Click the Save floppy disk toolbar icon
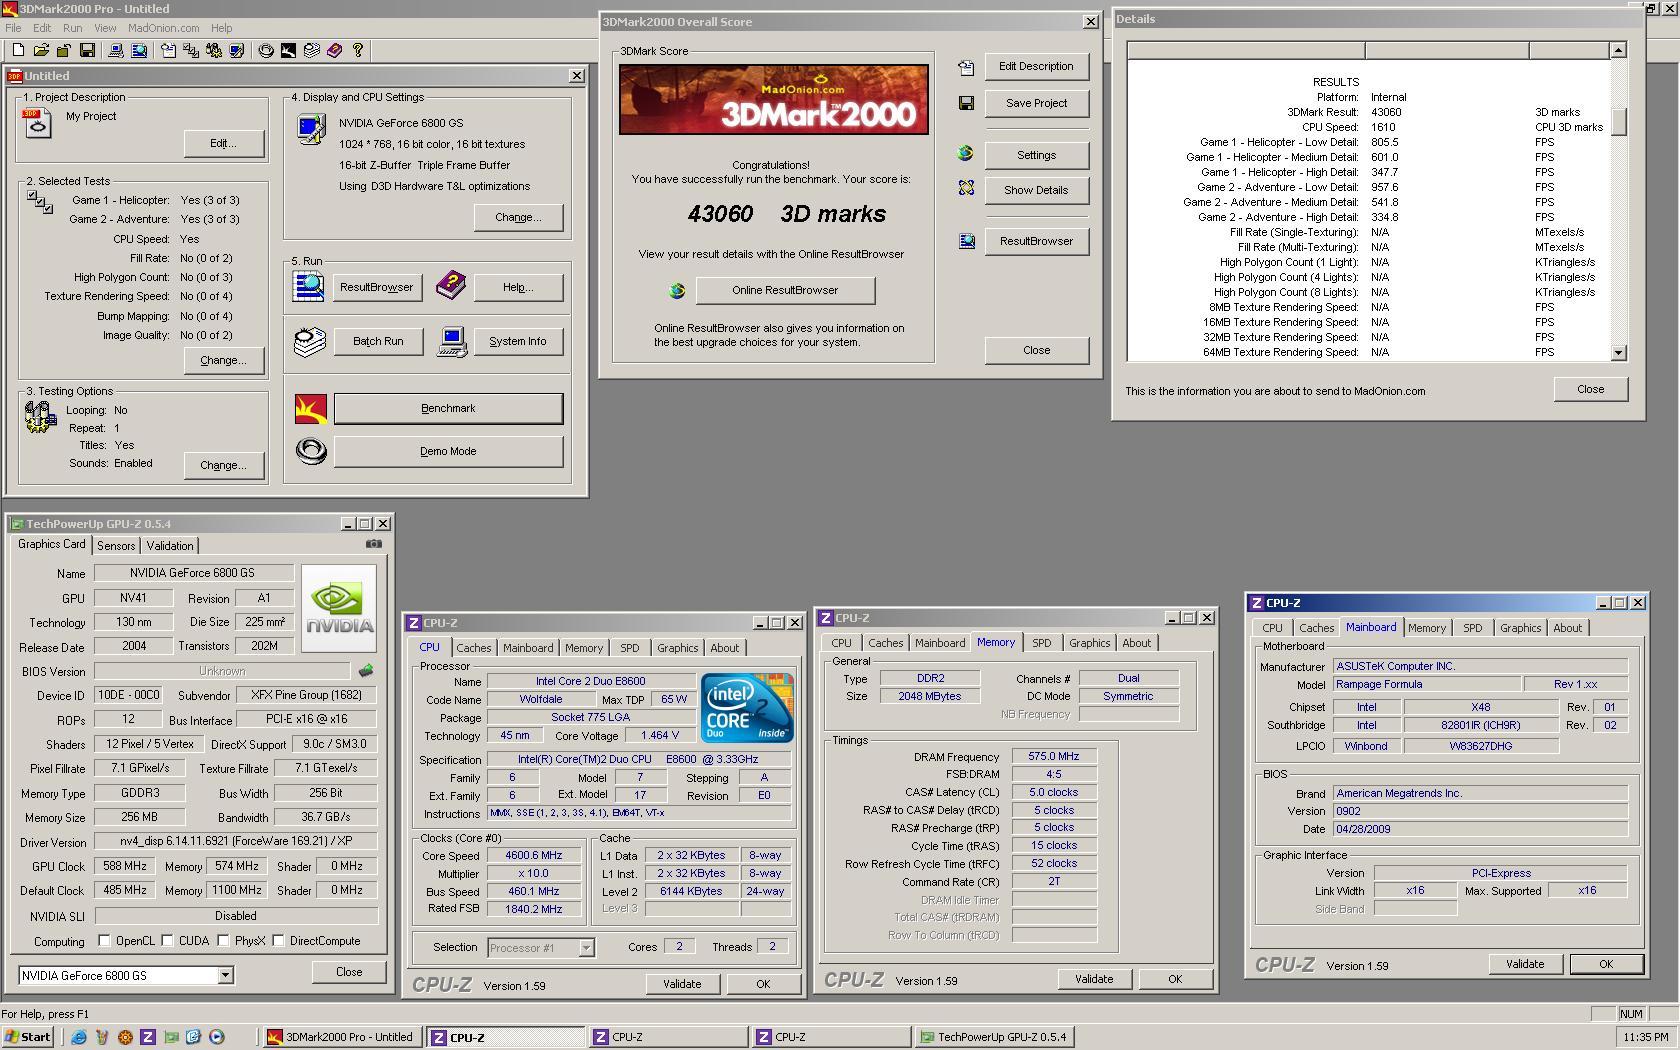This screenshot has width=1680, height=1050. (x=87, y=50)
